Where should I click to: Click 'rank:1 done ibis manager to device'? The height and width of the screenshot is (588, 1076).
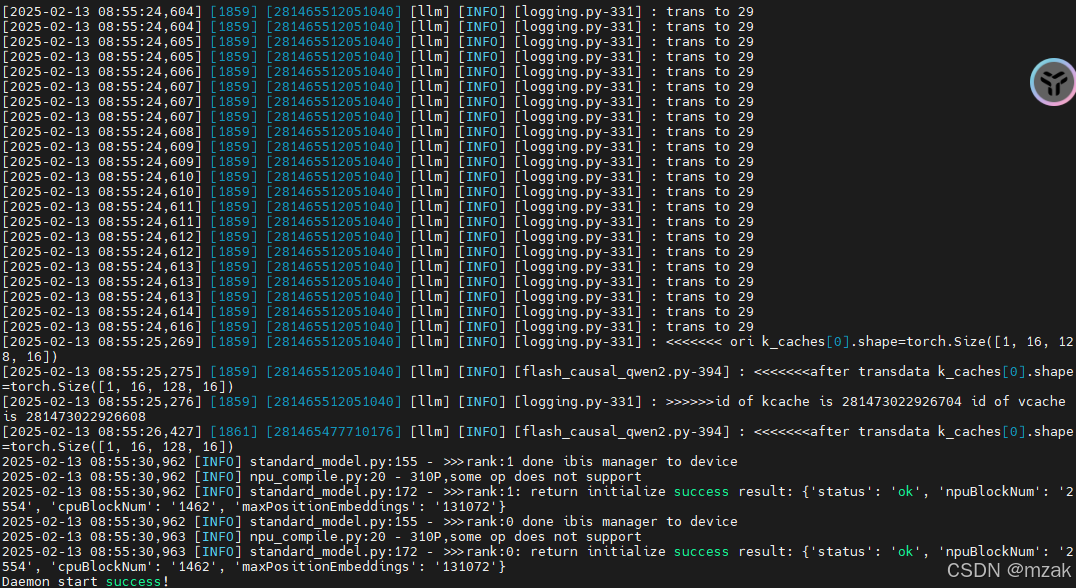coord(602,462)
